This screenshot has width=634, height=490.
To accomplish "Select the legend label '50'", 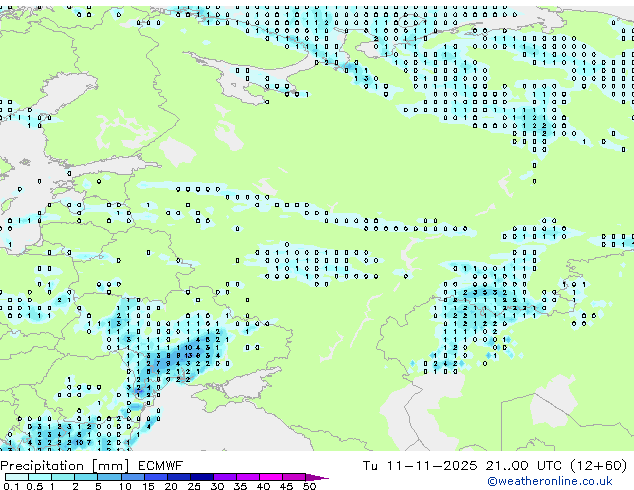I will coord(310,486).
